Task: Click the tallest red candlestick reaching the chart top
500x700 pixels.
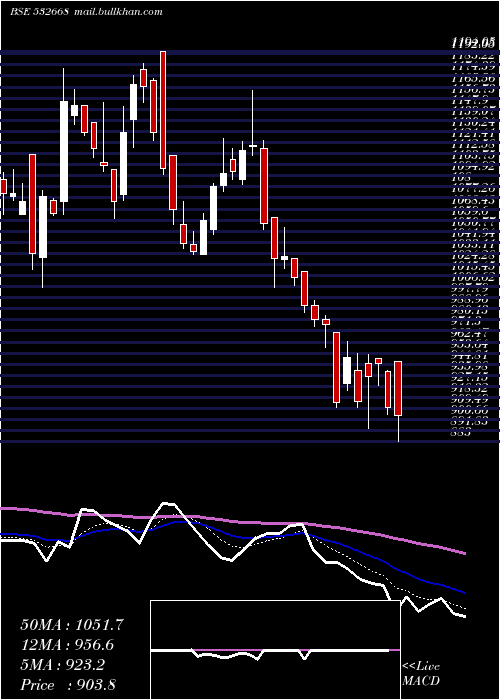Action: click(x=163, y=110)
